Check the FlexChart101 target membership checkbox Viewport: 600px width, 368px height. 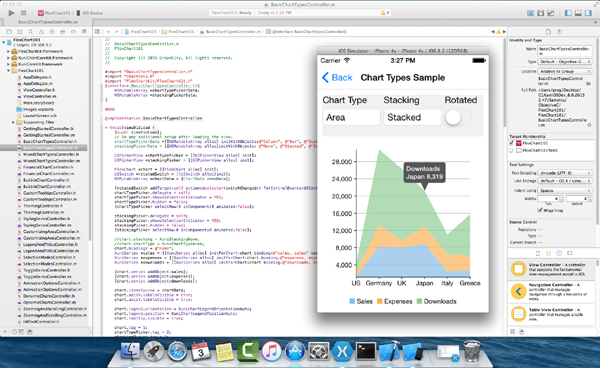(x=511, y=143)
